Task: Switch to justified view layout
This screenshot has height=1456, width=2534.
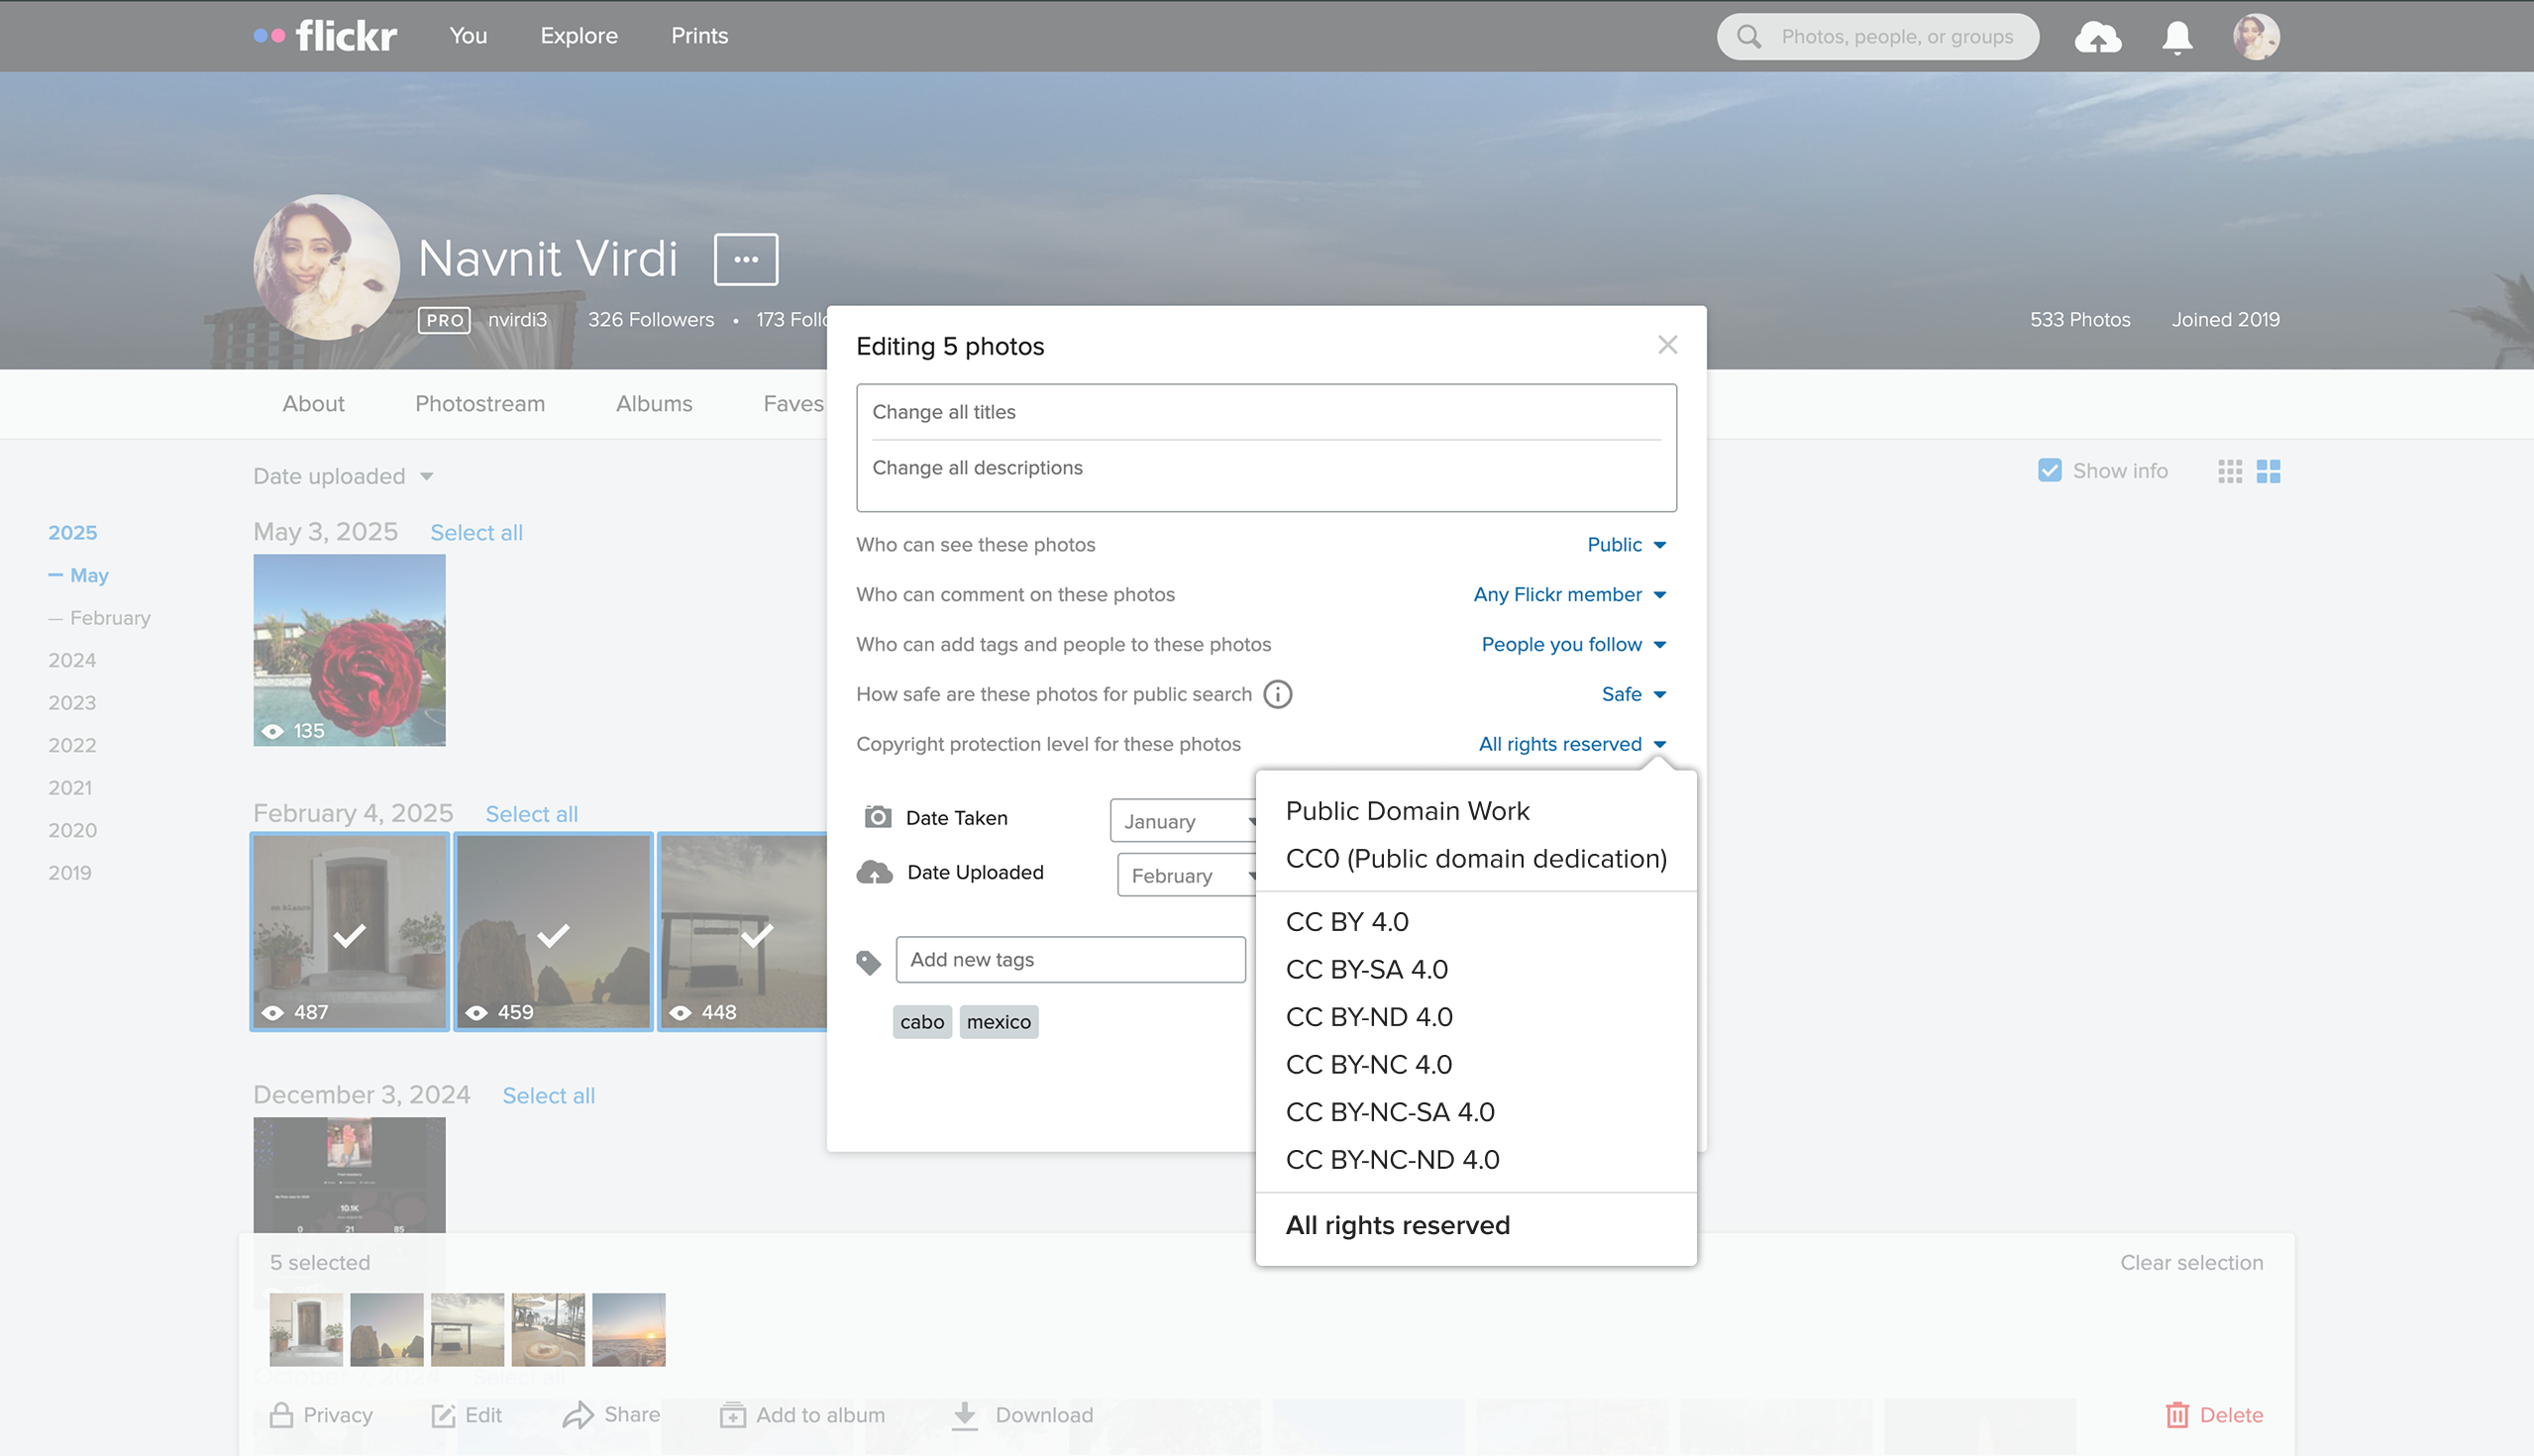Action: click(x=2268, y=471)
